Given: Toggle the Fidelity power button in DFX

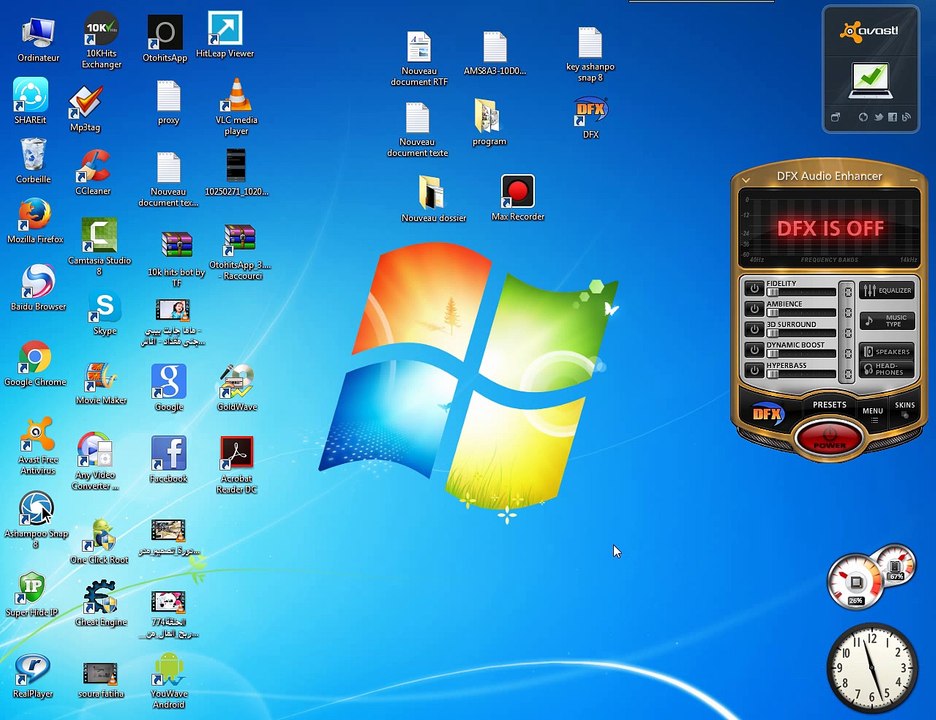Looking at the screenshot, I should click(x=753, y=288).
